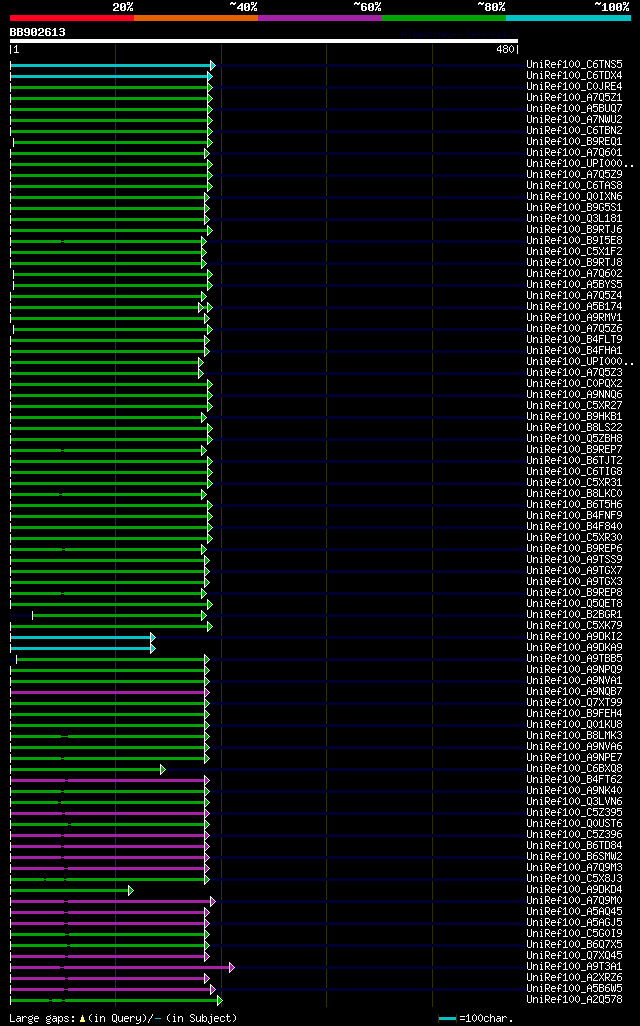
Task: Select hit label UniRef100_C5X8J3
Action: 575,878
